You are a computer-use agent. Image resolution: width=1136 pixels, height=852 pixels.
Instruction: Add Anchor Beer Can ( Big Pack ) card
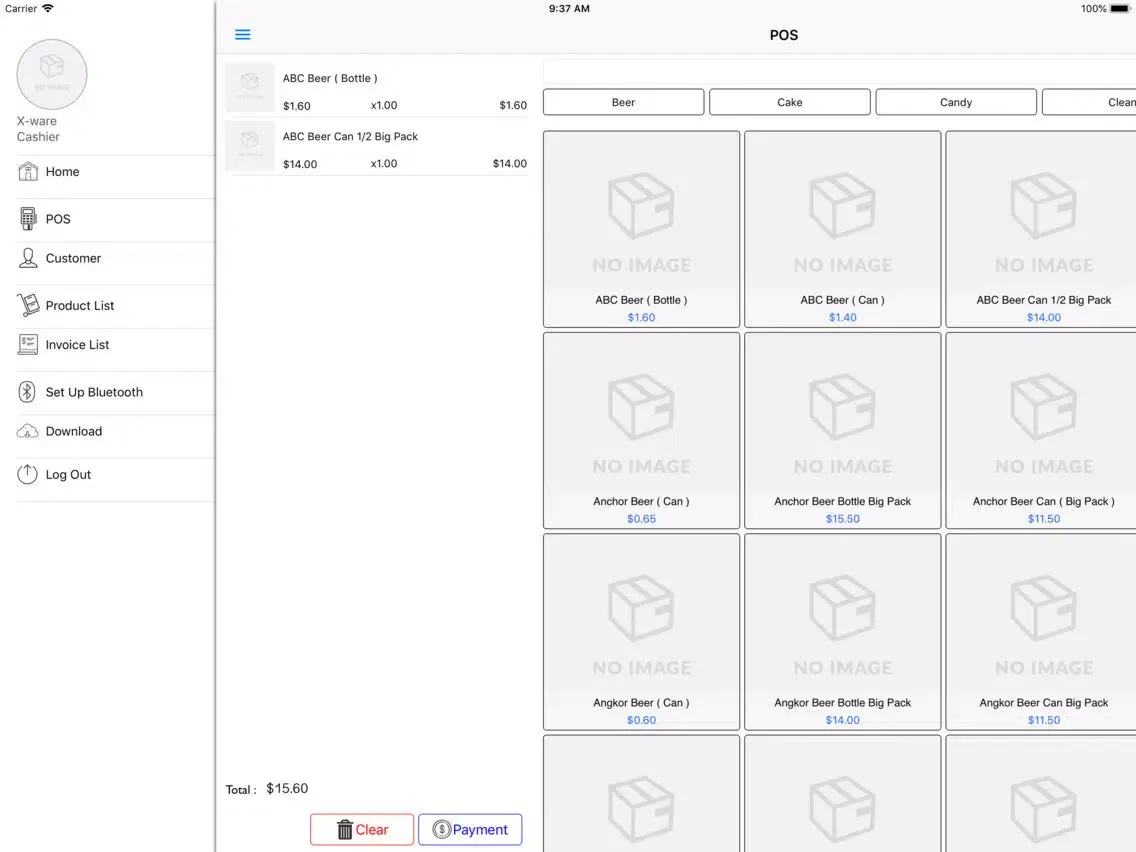(x=1042, y=430)
